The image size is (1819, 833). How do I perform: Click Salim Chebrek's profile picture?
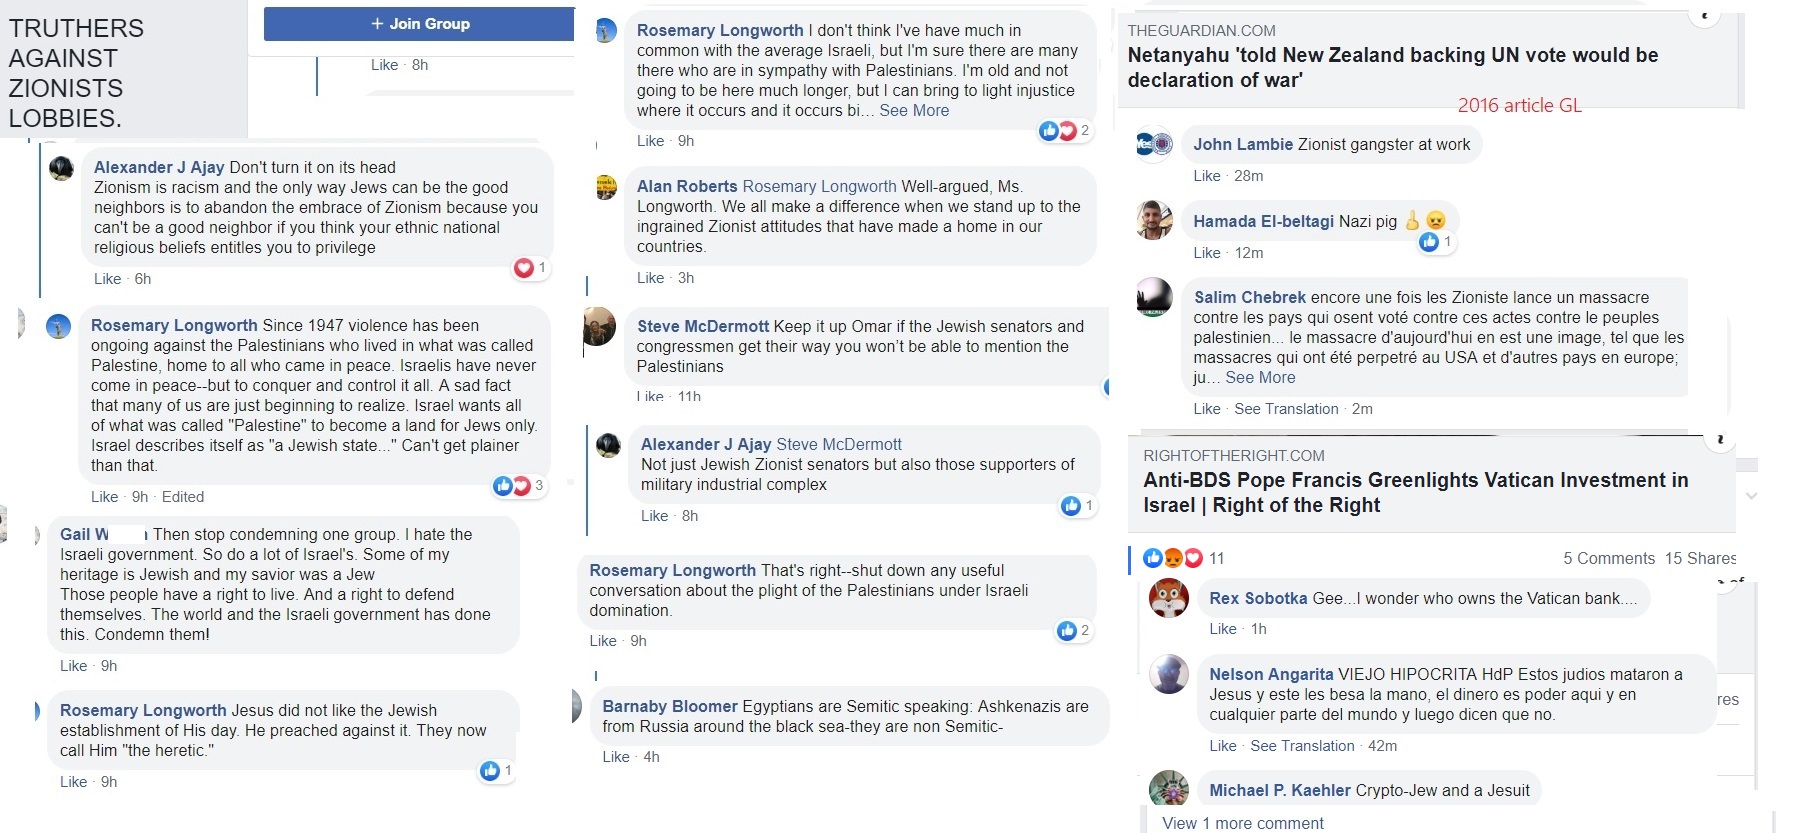pos(1154,298)
